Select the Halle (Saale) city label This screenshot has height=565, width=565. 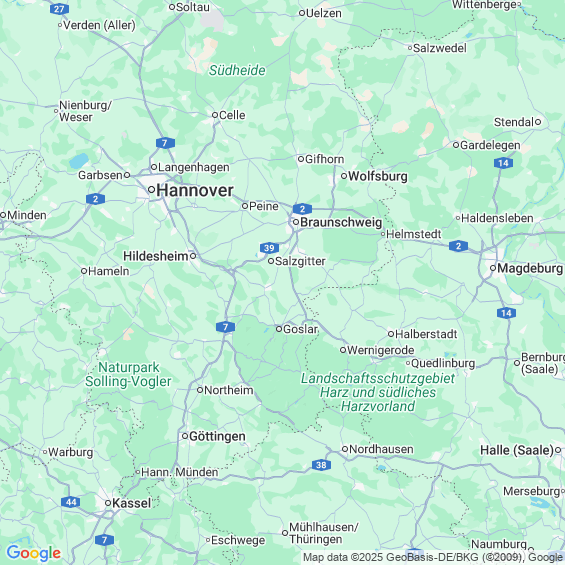click(517, 450)
